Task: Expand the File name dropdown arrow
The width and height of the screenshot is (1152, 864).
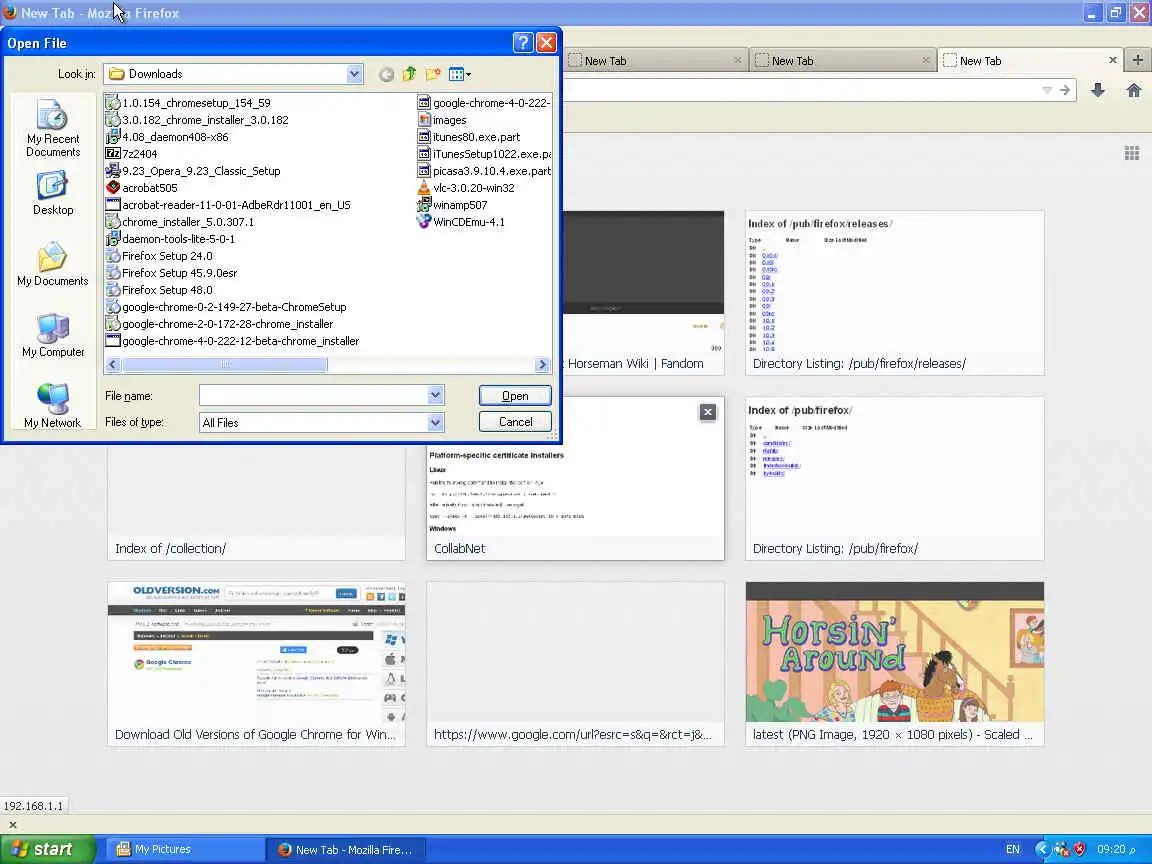Action: tap(435, 395)
